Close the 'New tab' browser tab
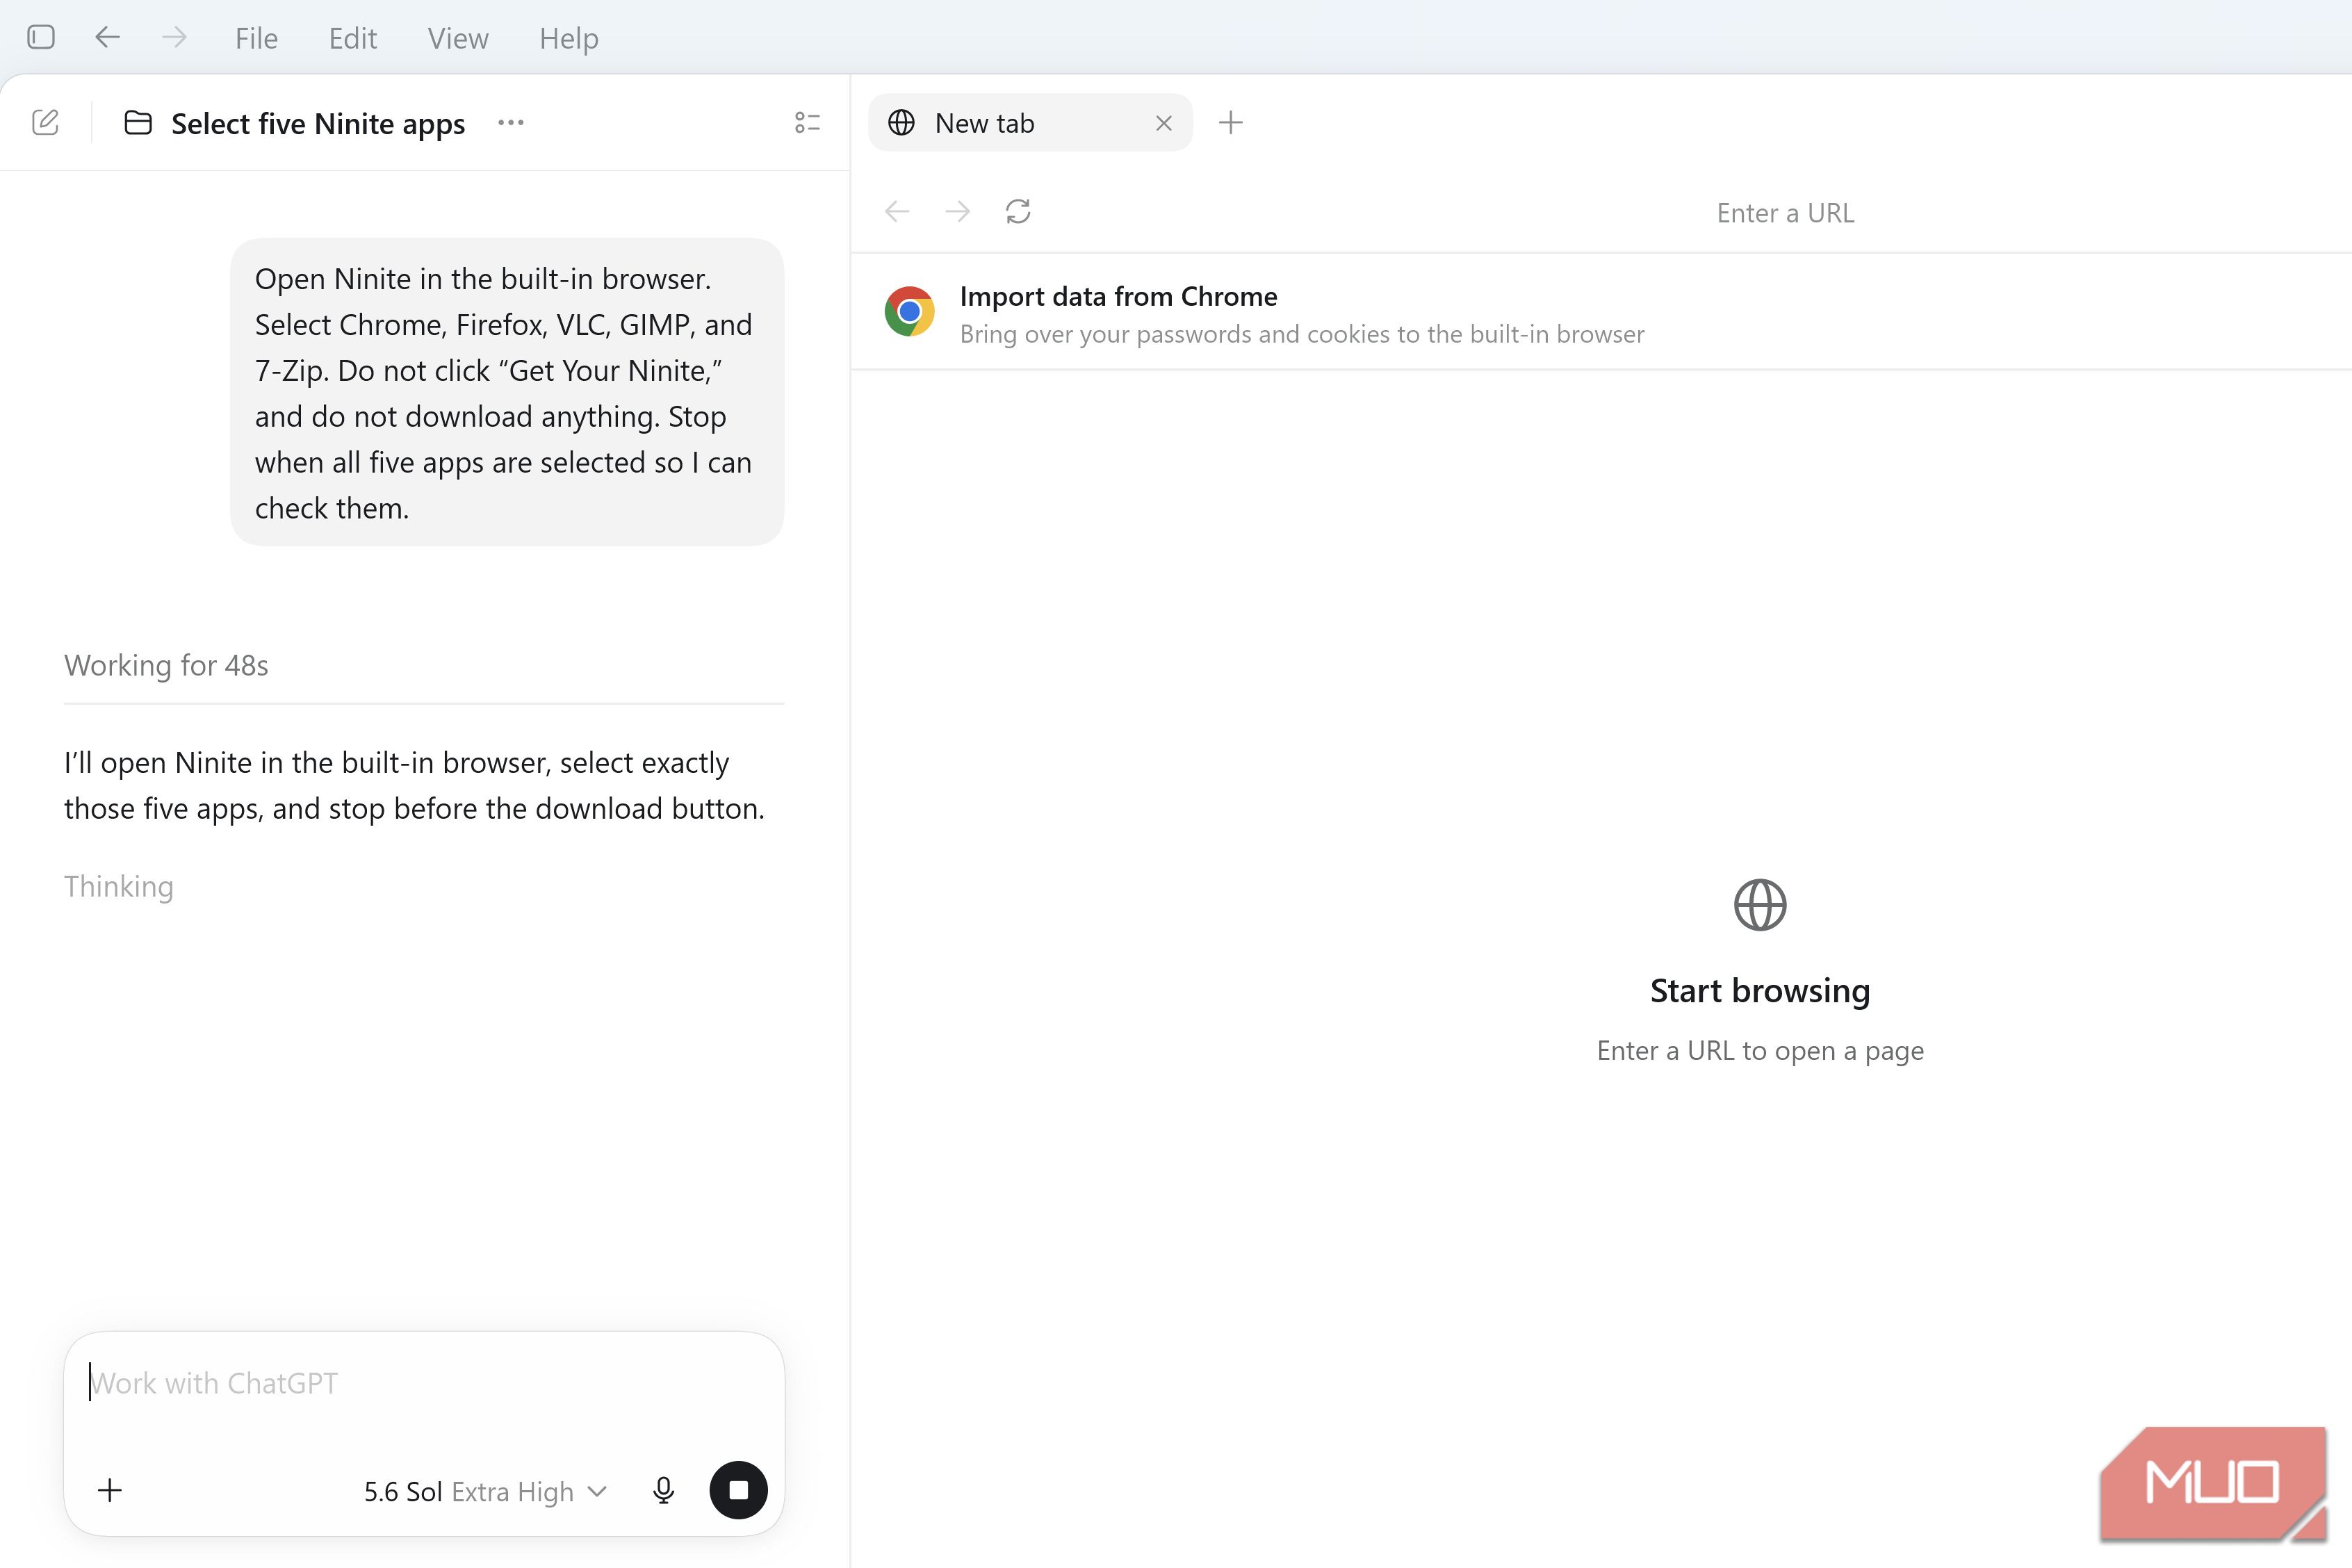 [1163, 123]
